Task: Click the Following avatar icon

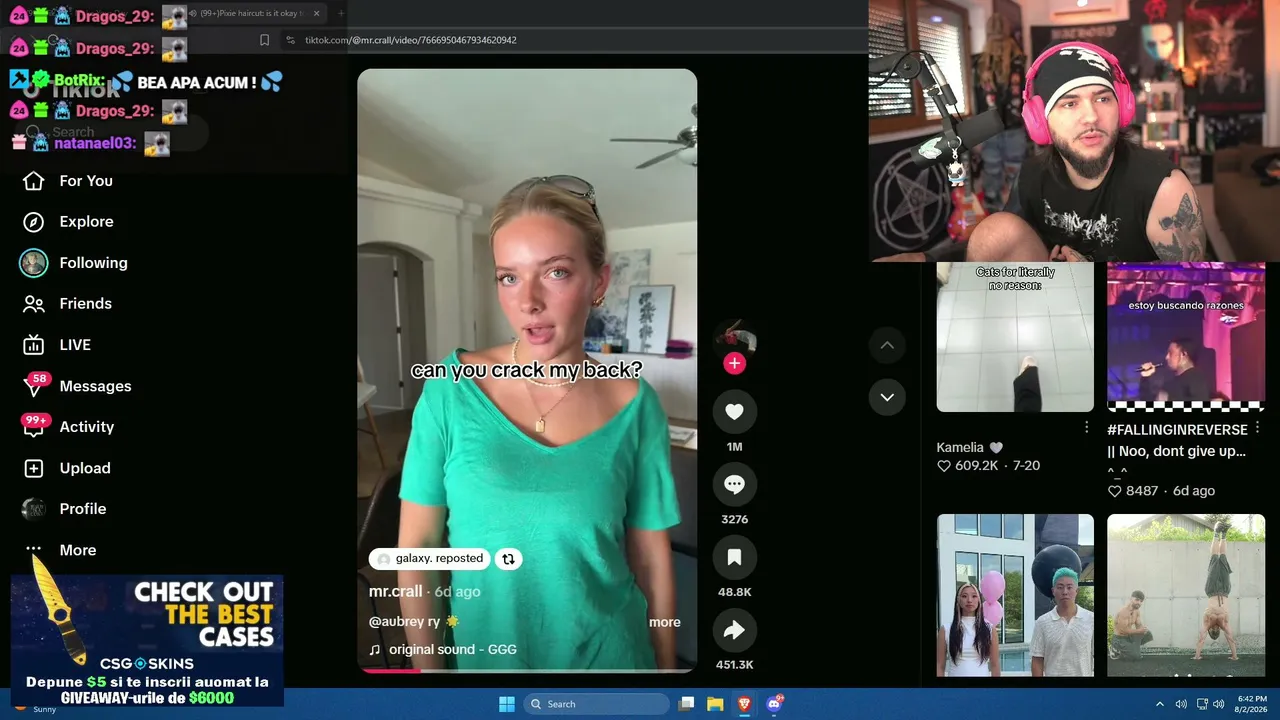Action: pos(34,263)
